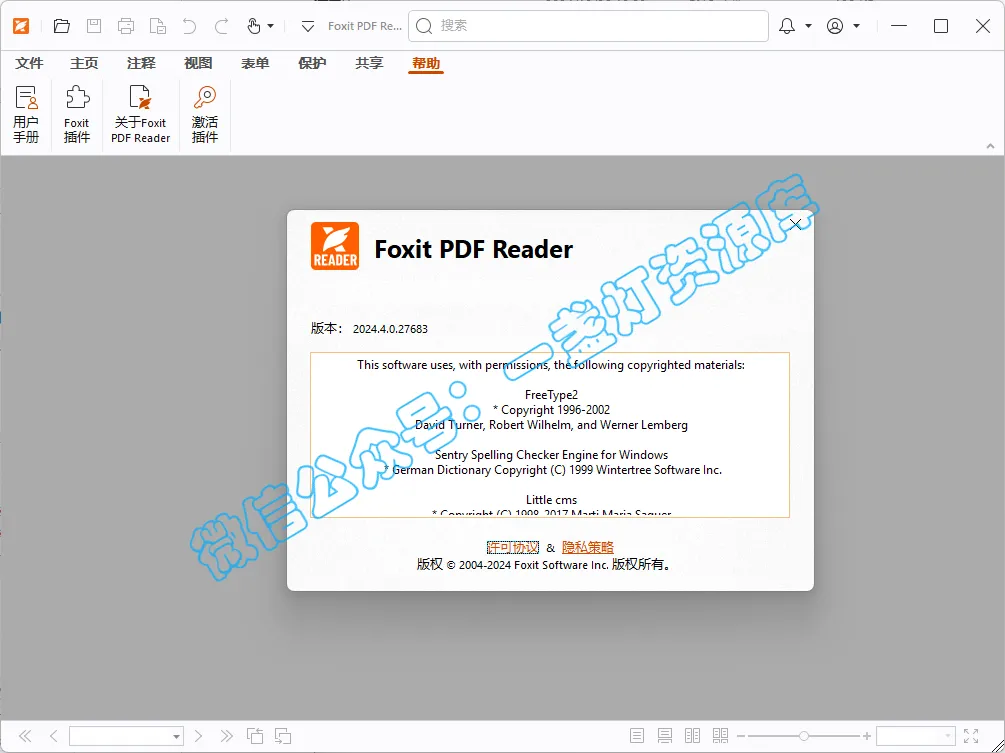Screen dimensions: 1005x753
Task: Open the 用户手册 user manual
Action: [x=26, y=114]
